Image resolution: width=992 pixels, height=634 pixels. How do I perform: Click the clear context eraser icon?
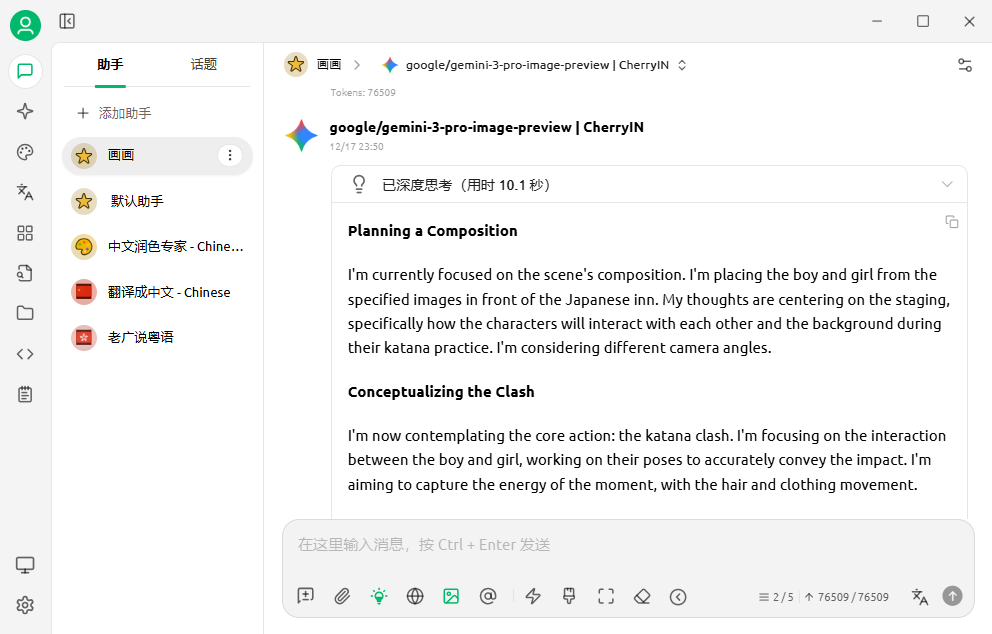tap(642, 596)
